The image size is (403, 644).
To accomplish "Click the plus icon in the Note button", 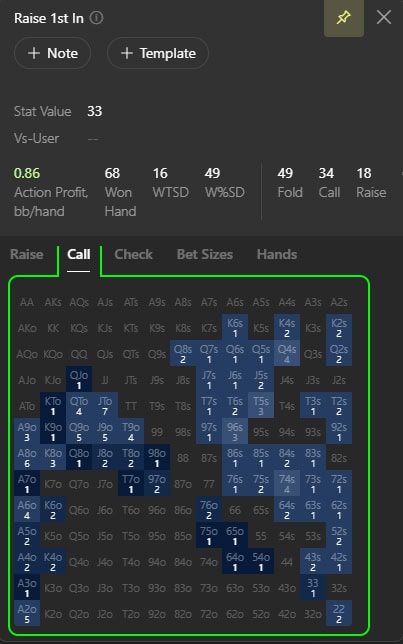I will click(x=34, y=53).
